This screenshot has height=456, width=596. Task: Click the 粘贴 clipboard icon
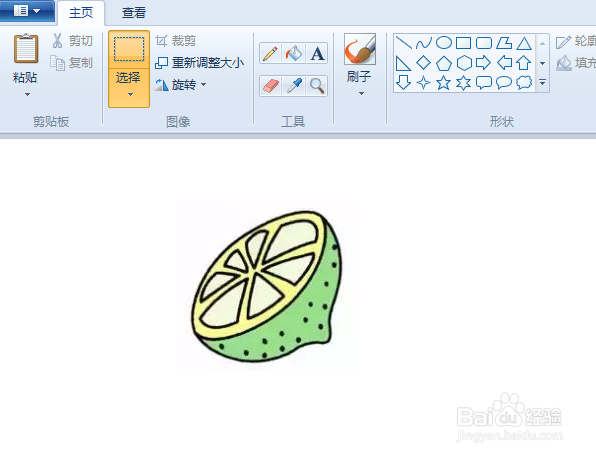[x=26, y=48]
